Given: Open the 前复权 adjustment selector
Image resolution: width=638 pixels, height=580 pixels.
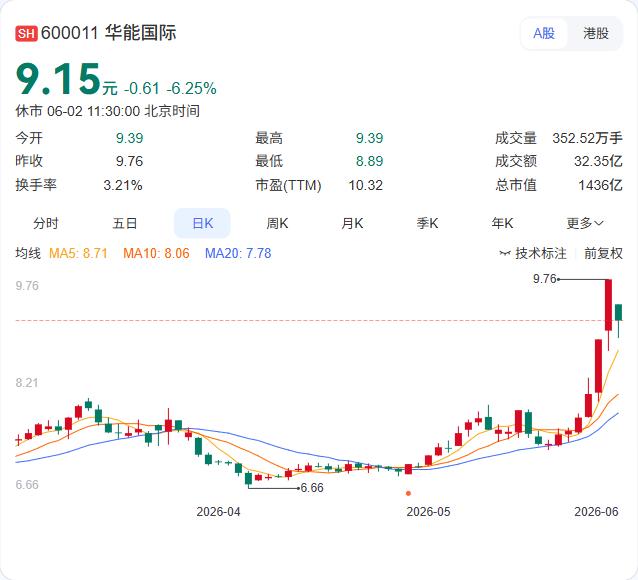Looking at the screenshot, I should (x=603, y=254).
